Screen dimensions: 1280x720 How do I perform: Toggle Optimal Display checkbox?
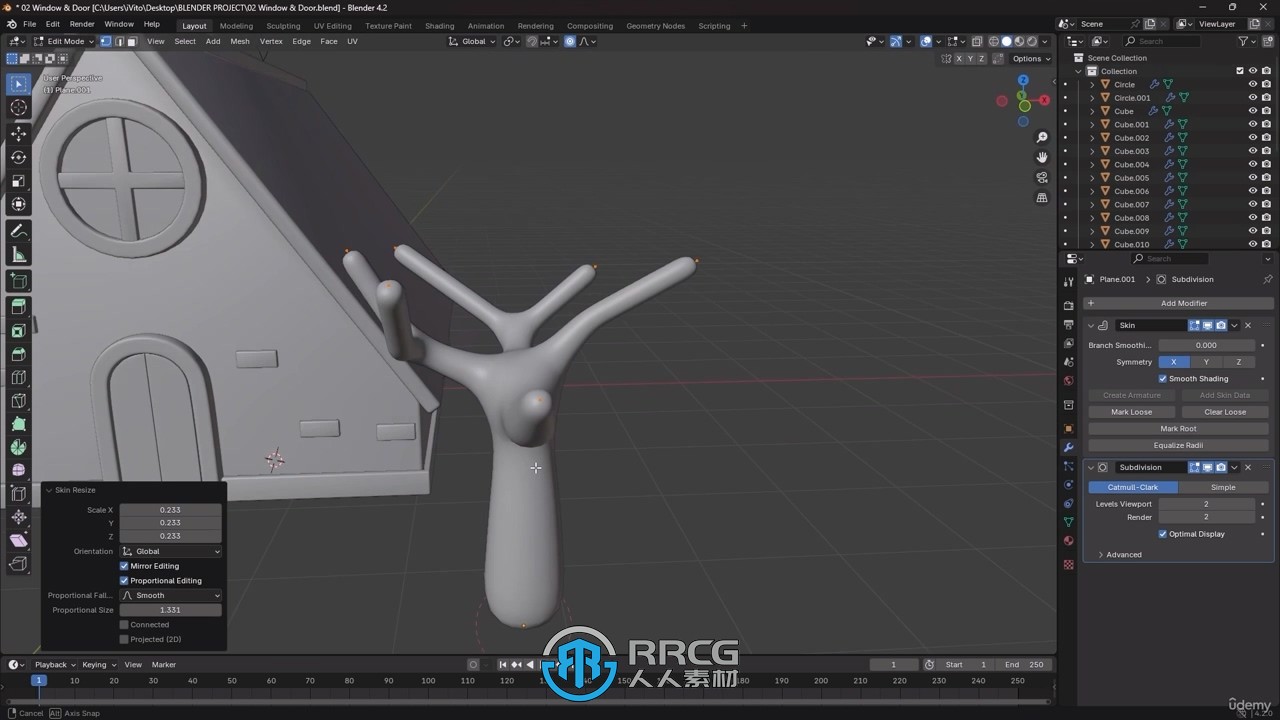coord(1163,534)
